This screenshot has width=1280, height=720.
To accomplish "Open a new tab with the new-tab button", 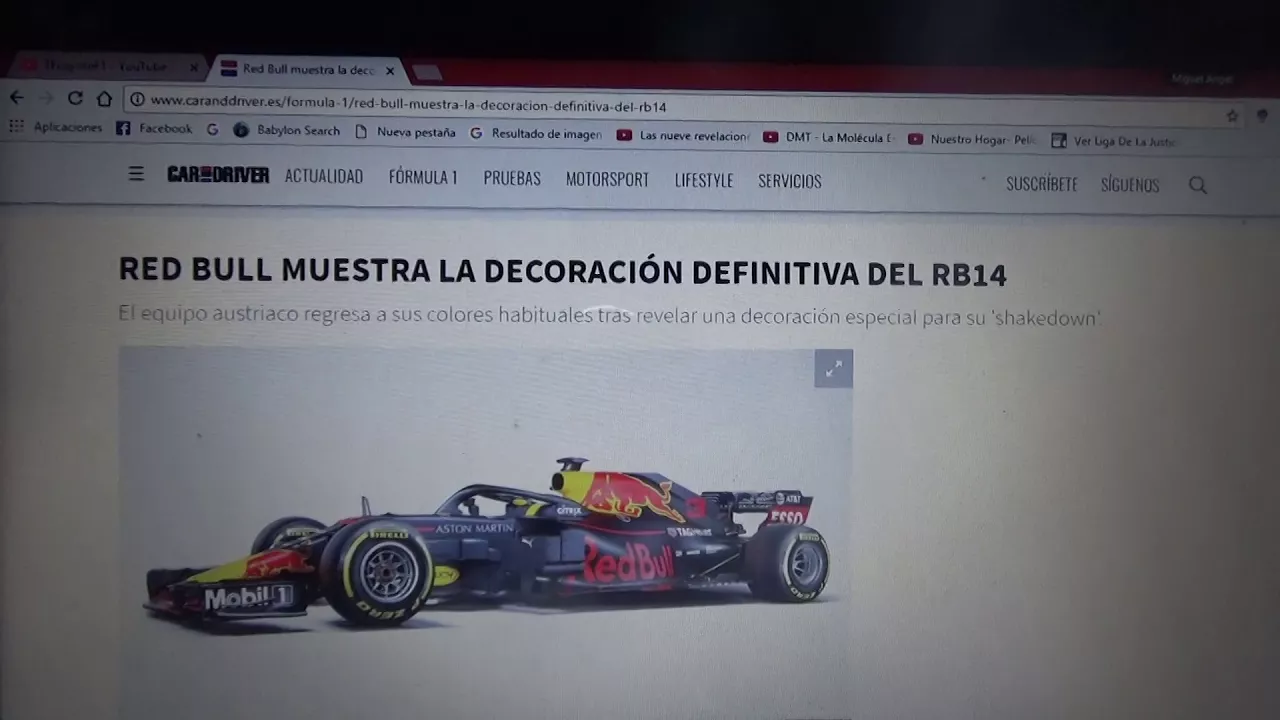I will [427, 72].
